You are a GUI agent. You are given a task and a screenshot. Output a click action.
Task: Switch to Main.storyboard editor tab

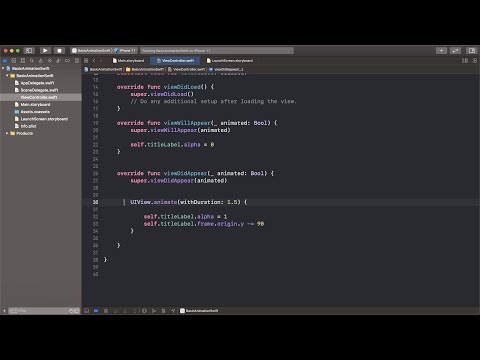[x=129, y=61]
